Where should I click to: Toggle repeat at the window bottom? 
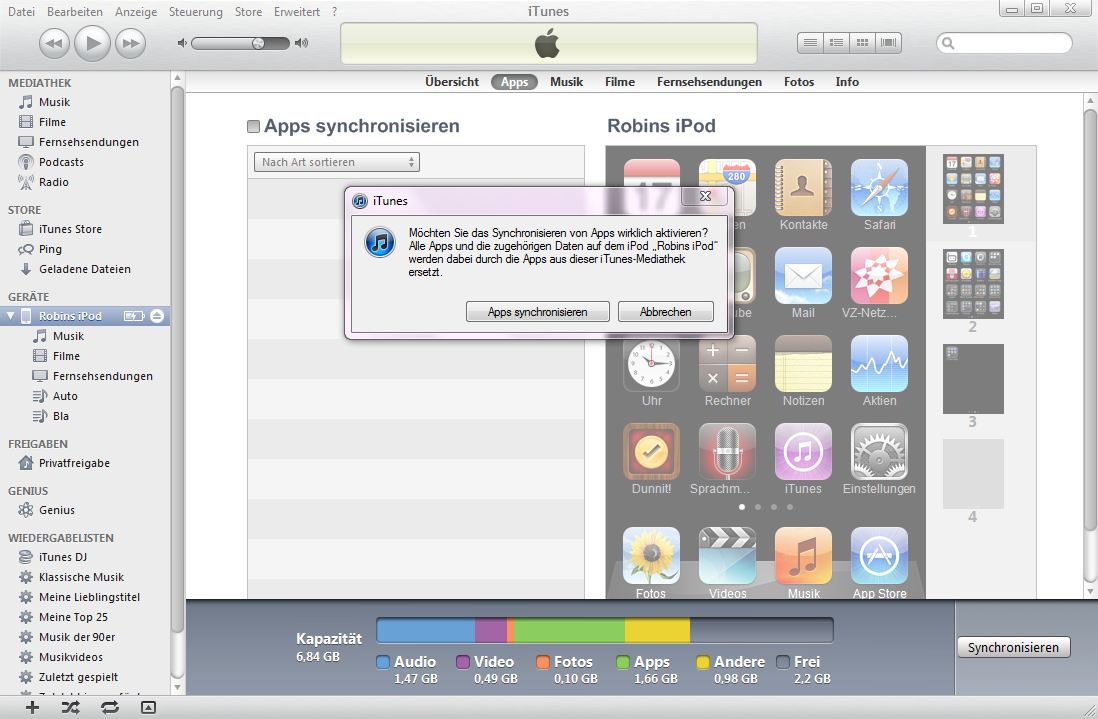[x=109, y=707]
